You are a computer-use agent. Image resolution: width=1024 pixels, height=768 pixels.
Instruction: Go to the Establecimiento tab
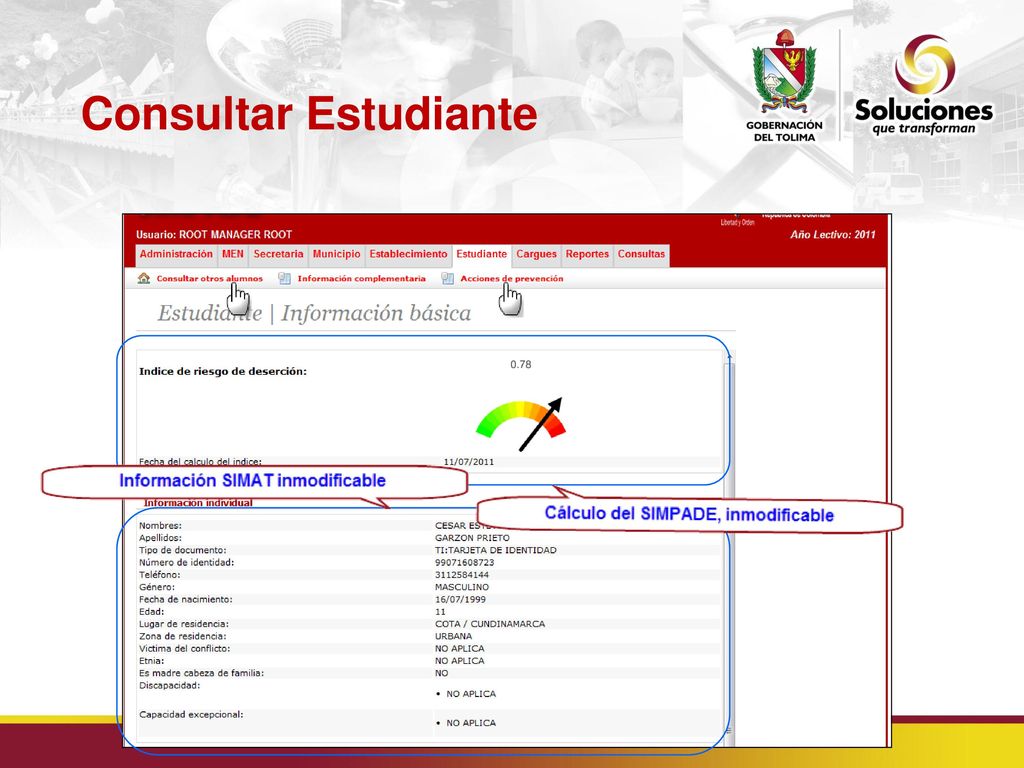[408, 254]
